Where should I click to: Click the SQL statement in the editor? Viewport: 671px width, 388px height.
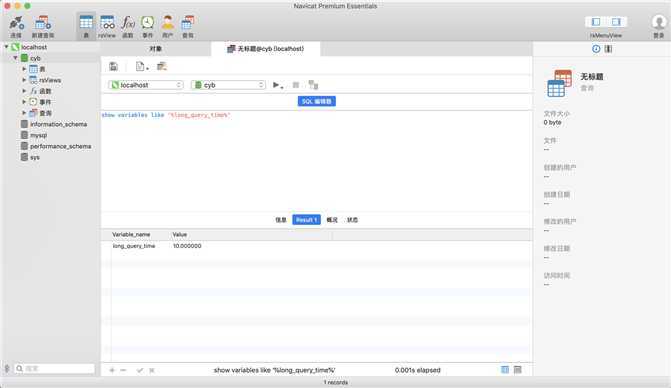click(166, 115)
